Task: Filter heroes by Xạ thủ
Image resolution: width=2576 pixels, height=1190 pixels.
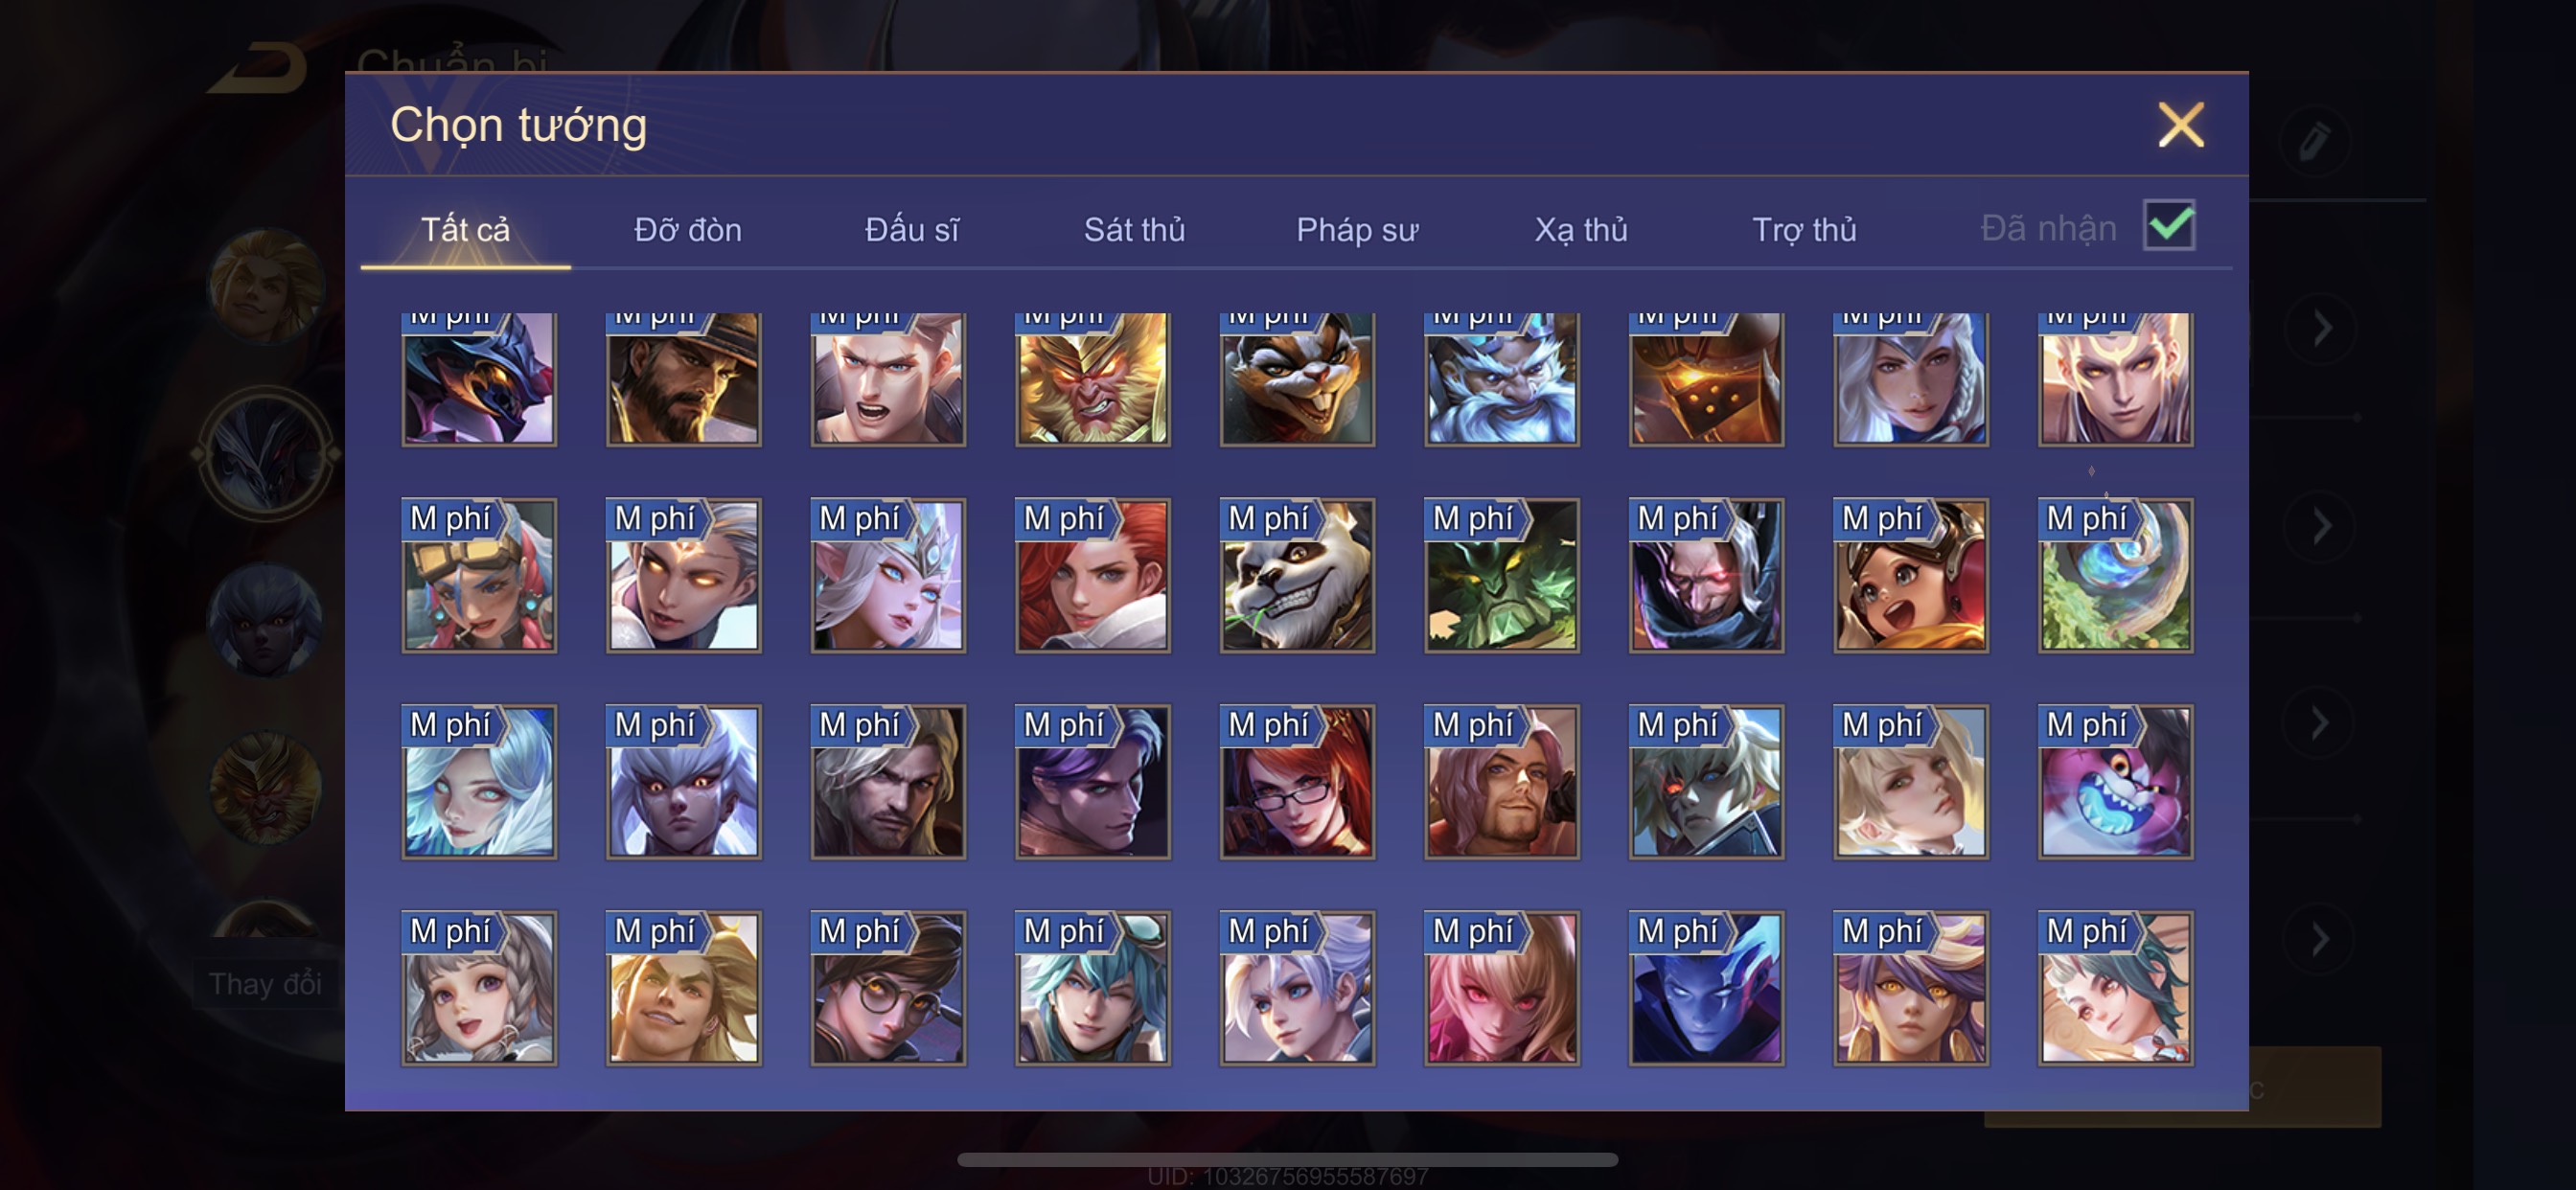Action: pos(1581,230)
